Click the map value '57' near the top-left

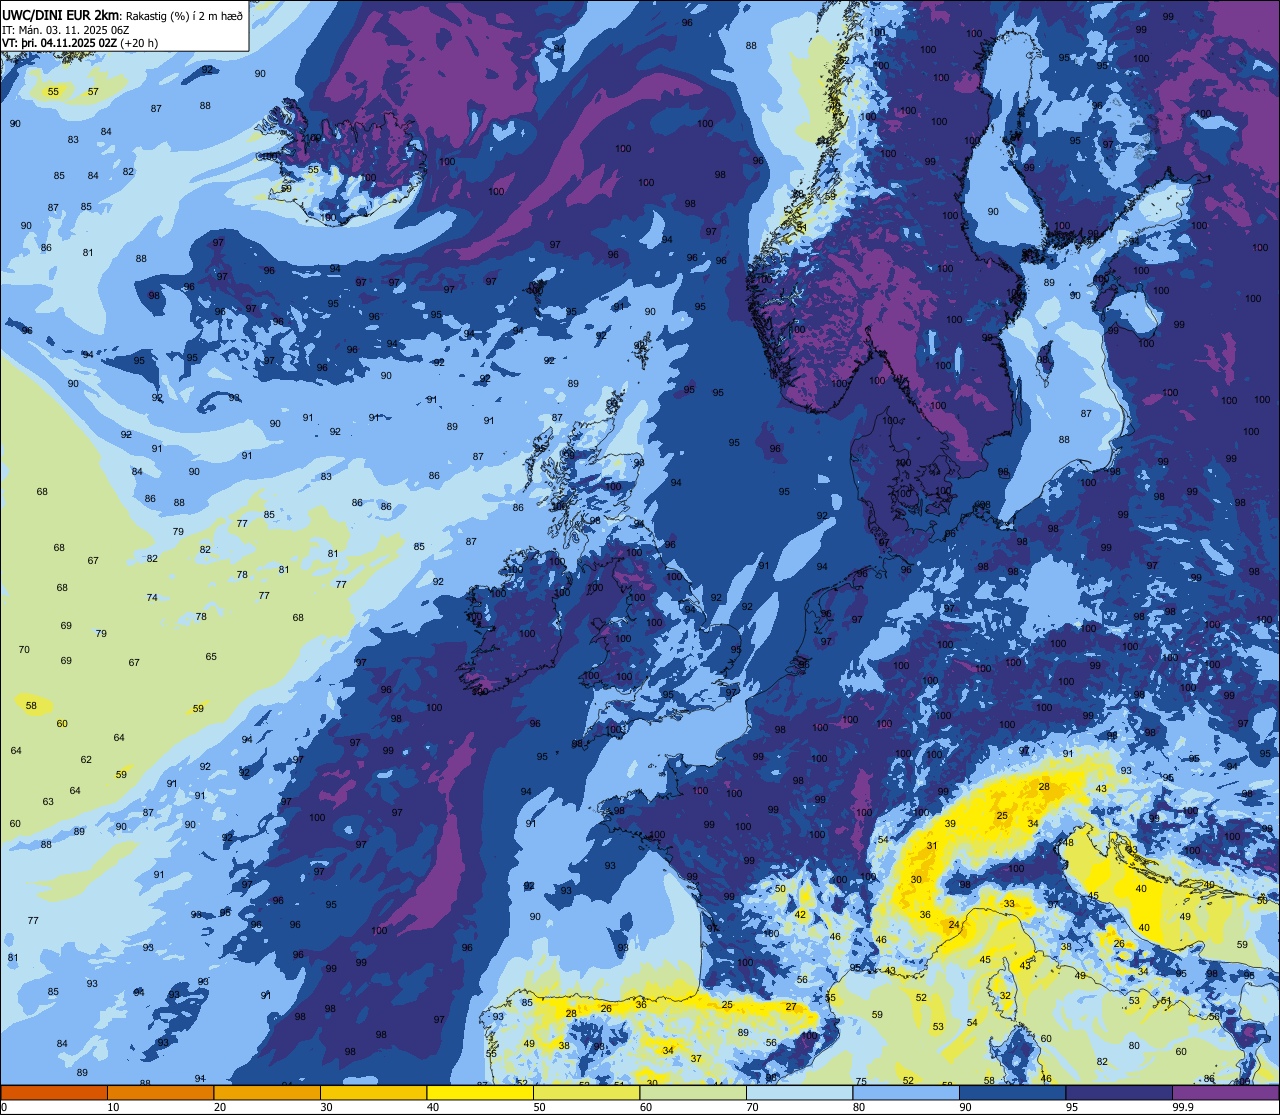pos(93,91)
